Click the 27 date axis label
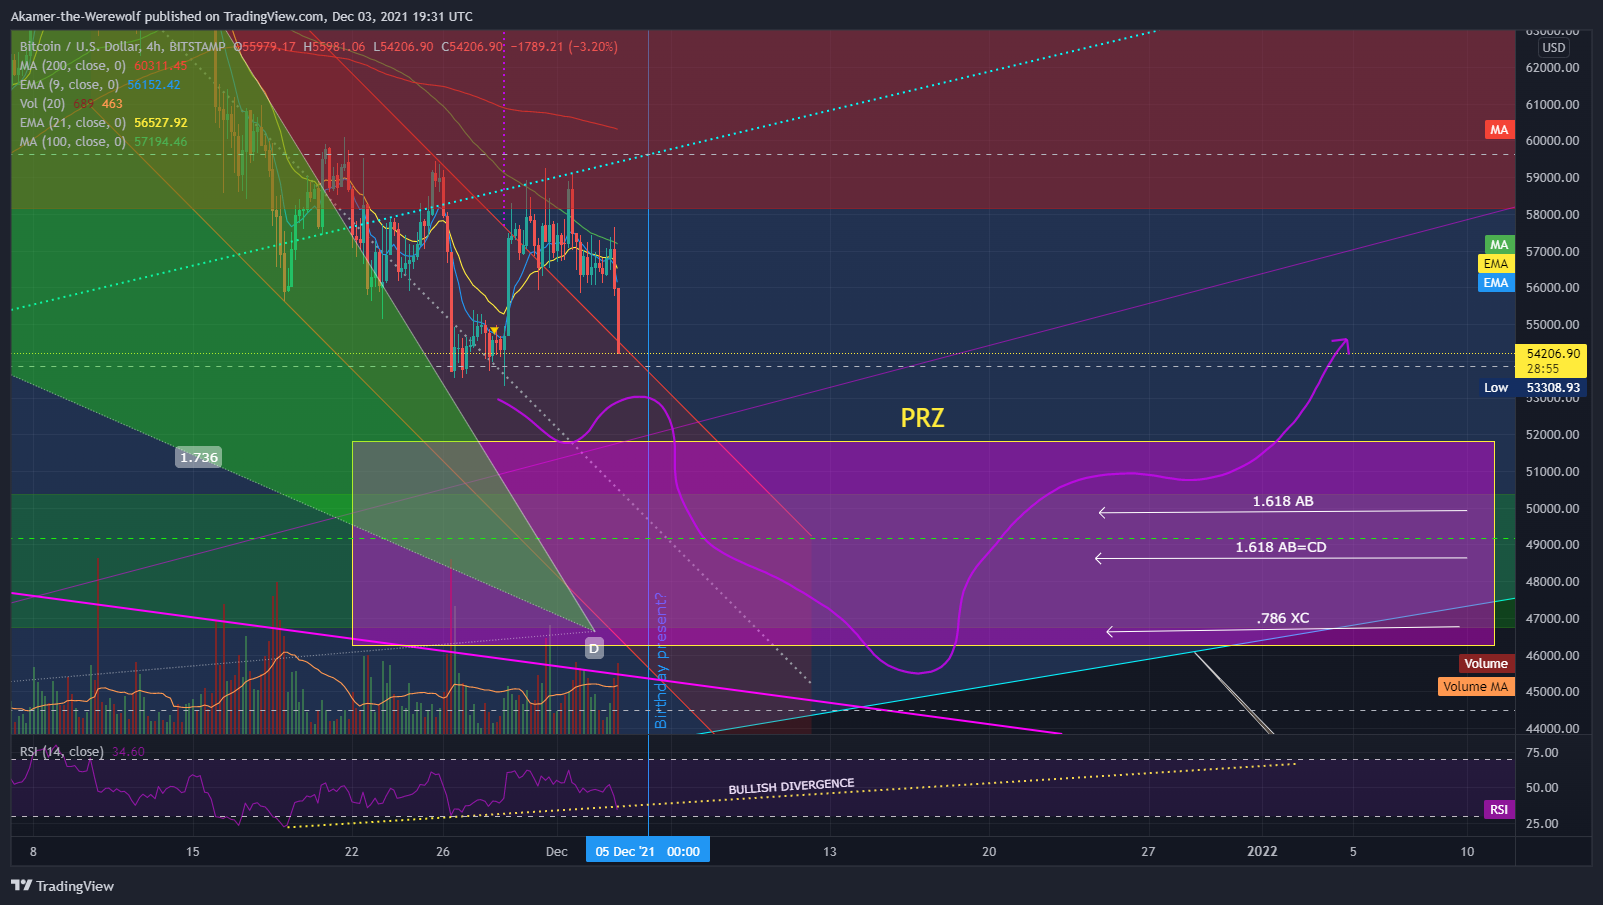This screenshot has height=905, width=1603. [1148, 852]
